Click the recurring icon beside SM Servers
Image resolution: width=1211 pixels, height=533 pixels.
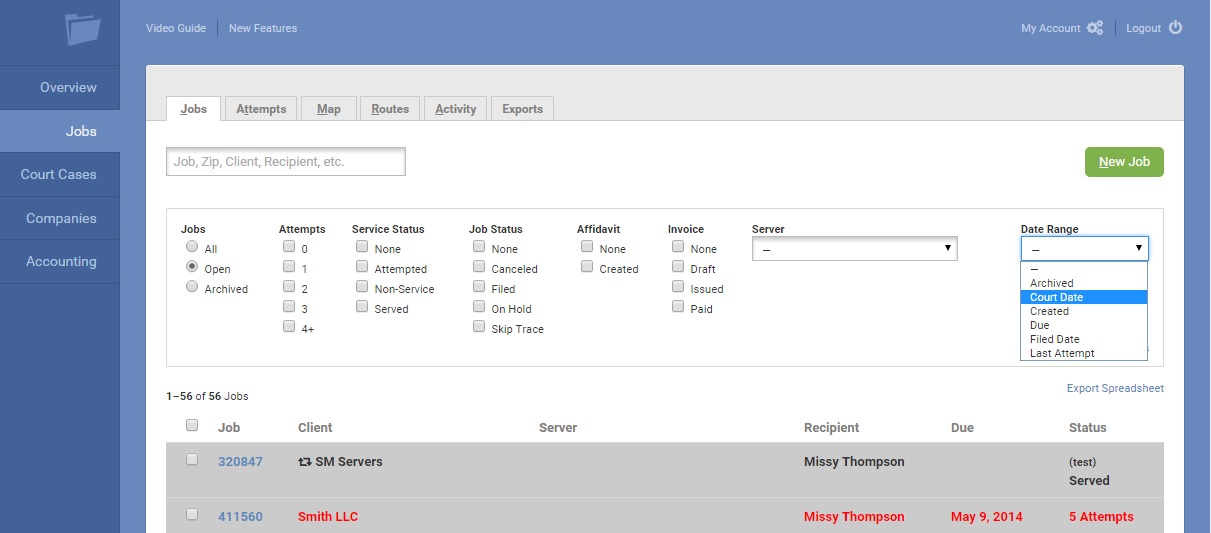pos(305,462)
